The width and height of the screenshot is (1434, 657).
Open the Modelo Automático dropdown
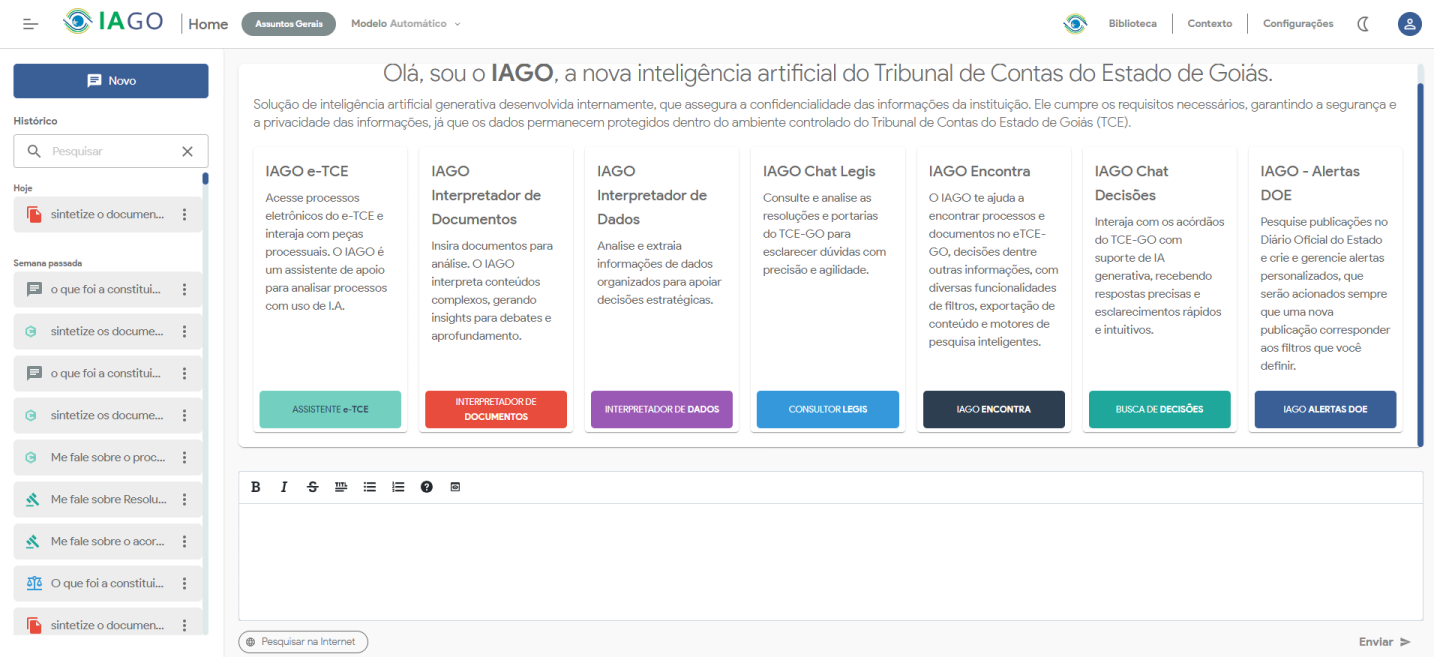click(x=406, y=24)
